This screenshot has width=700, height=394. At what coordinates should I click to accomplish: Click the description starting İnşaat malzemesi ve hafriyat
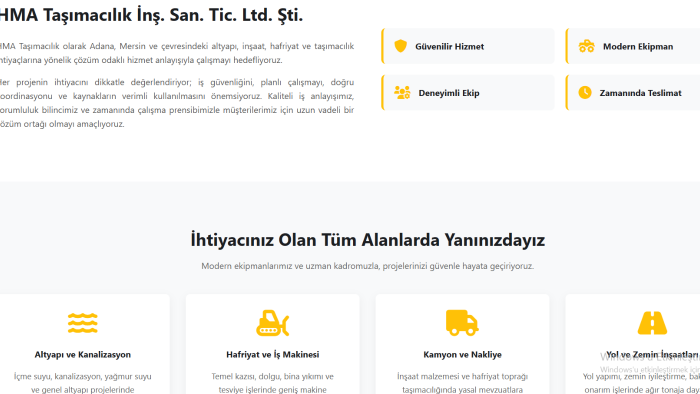462,383
